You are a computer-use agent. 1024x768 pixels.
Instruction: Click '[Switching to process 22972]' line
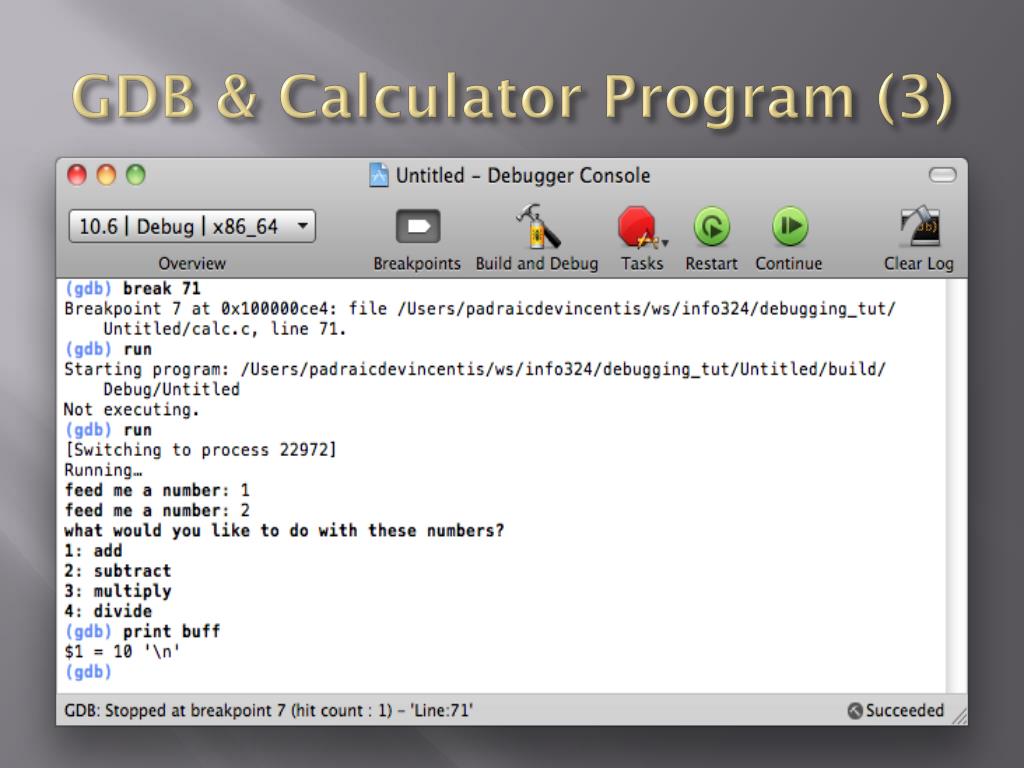coord(200,450)
